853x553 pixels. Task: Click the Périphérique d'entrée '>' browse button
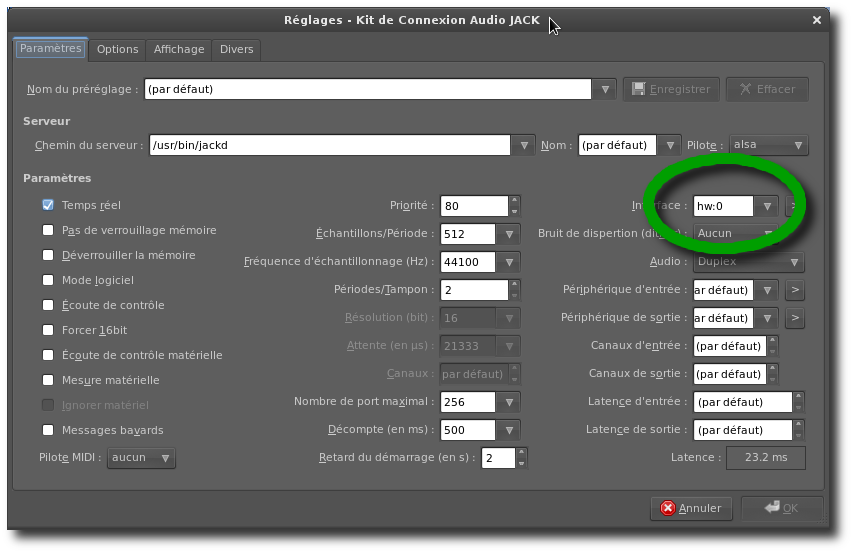(x=795, y=290)
